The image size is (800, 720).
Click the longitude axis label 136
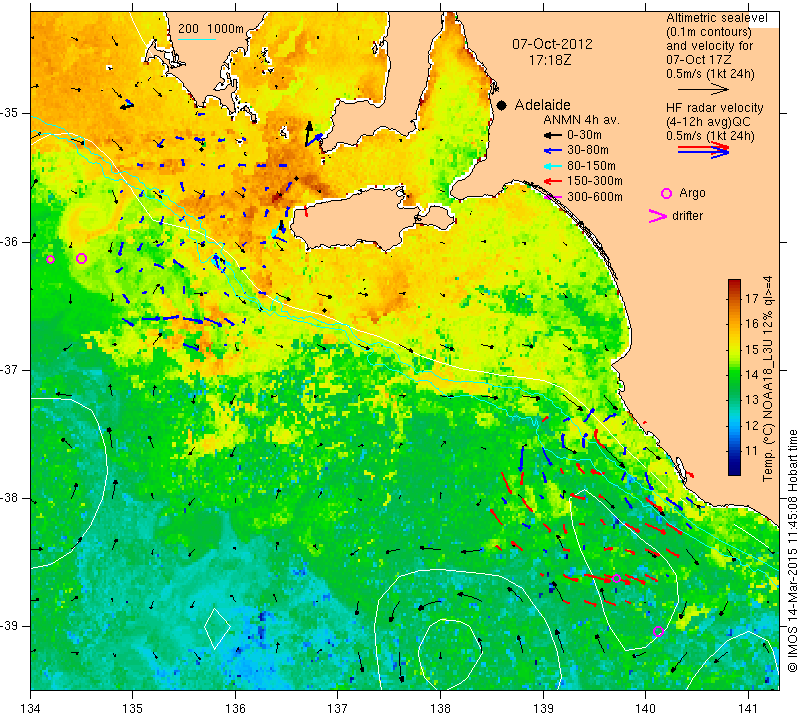click(235, 708)
